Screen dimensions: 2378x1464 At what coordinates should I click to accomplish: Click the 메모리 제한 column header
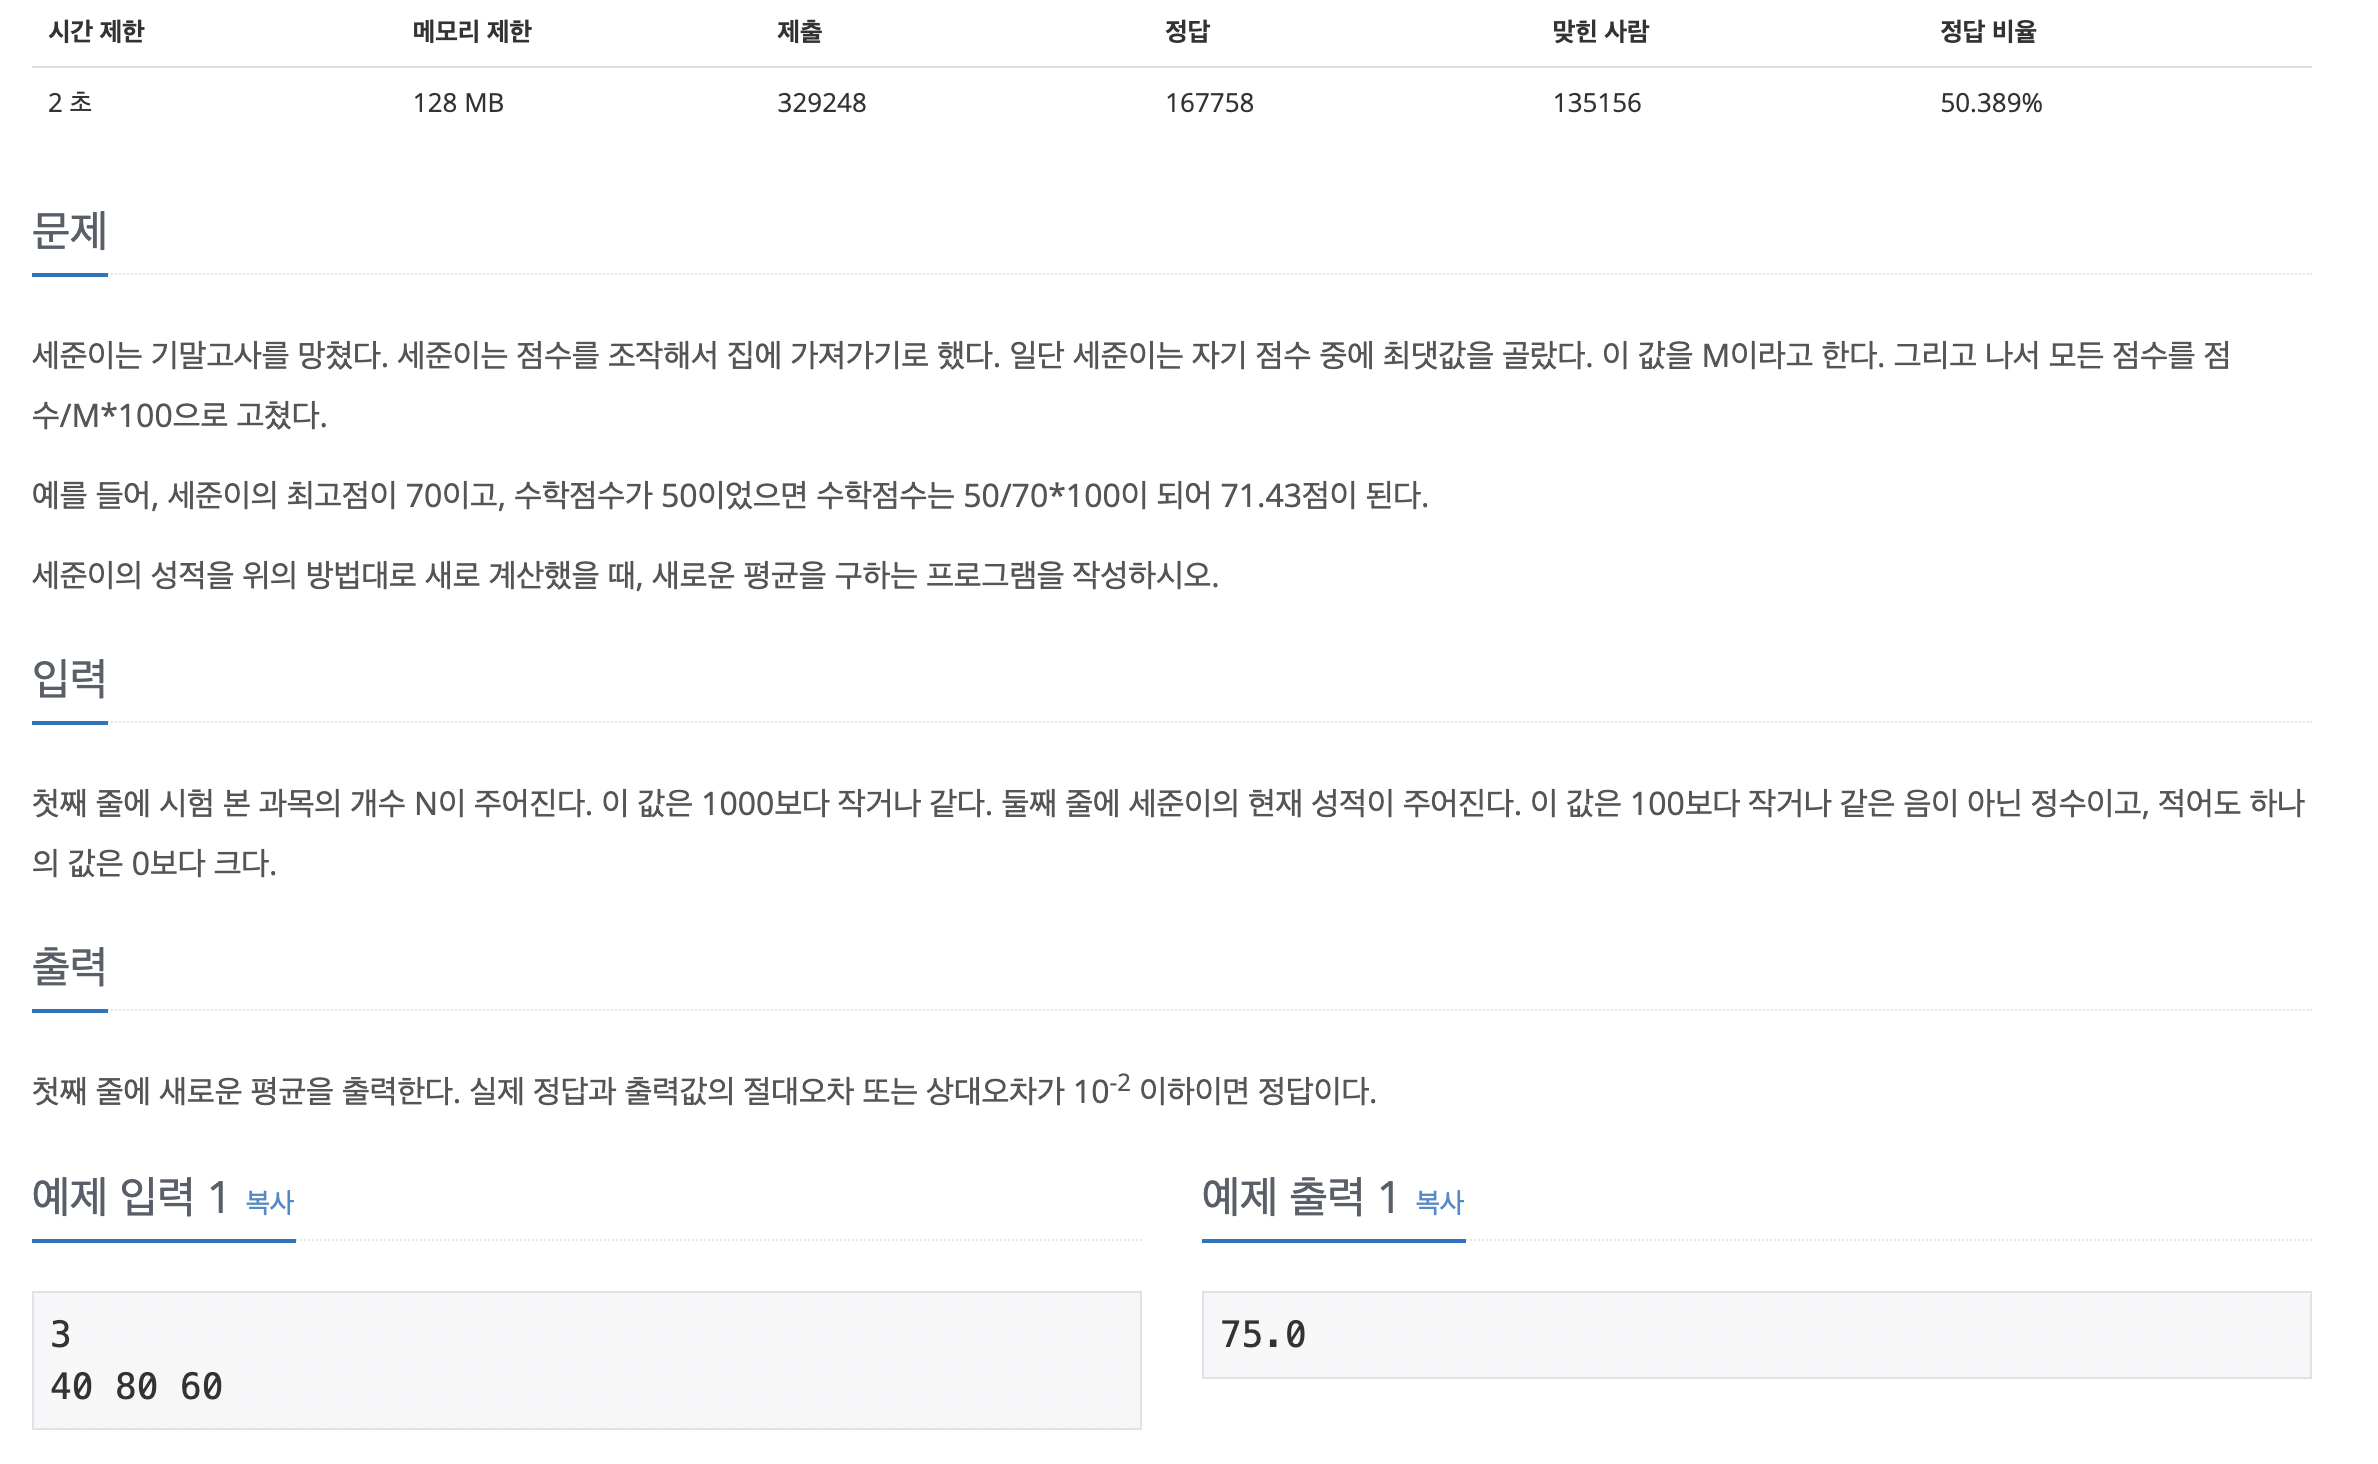472,32
